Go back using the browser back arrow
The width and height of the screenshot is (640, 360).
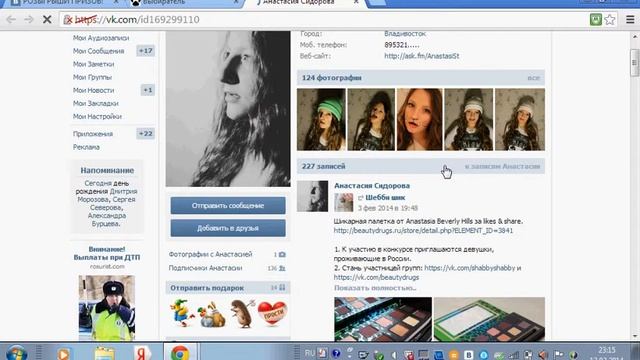coord(11,20)
